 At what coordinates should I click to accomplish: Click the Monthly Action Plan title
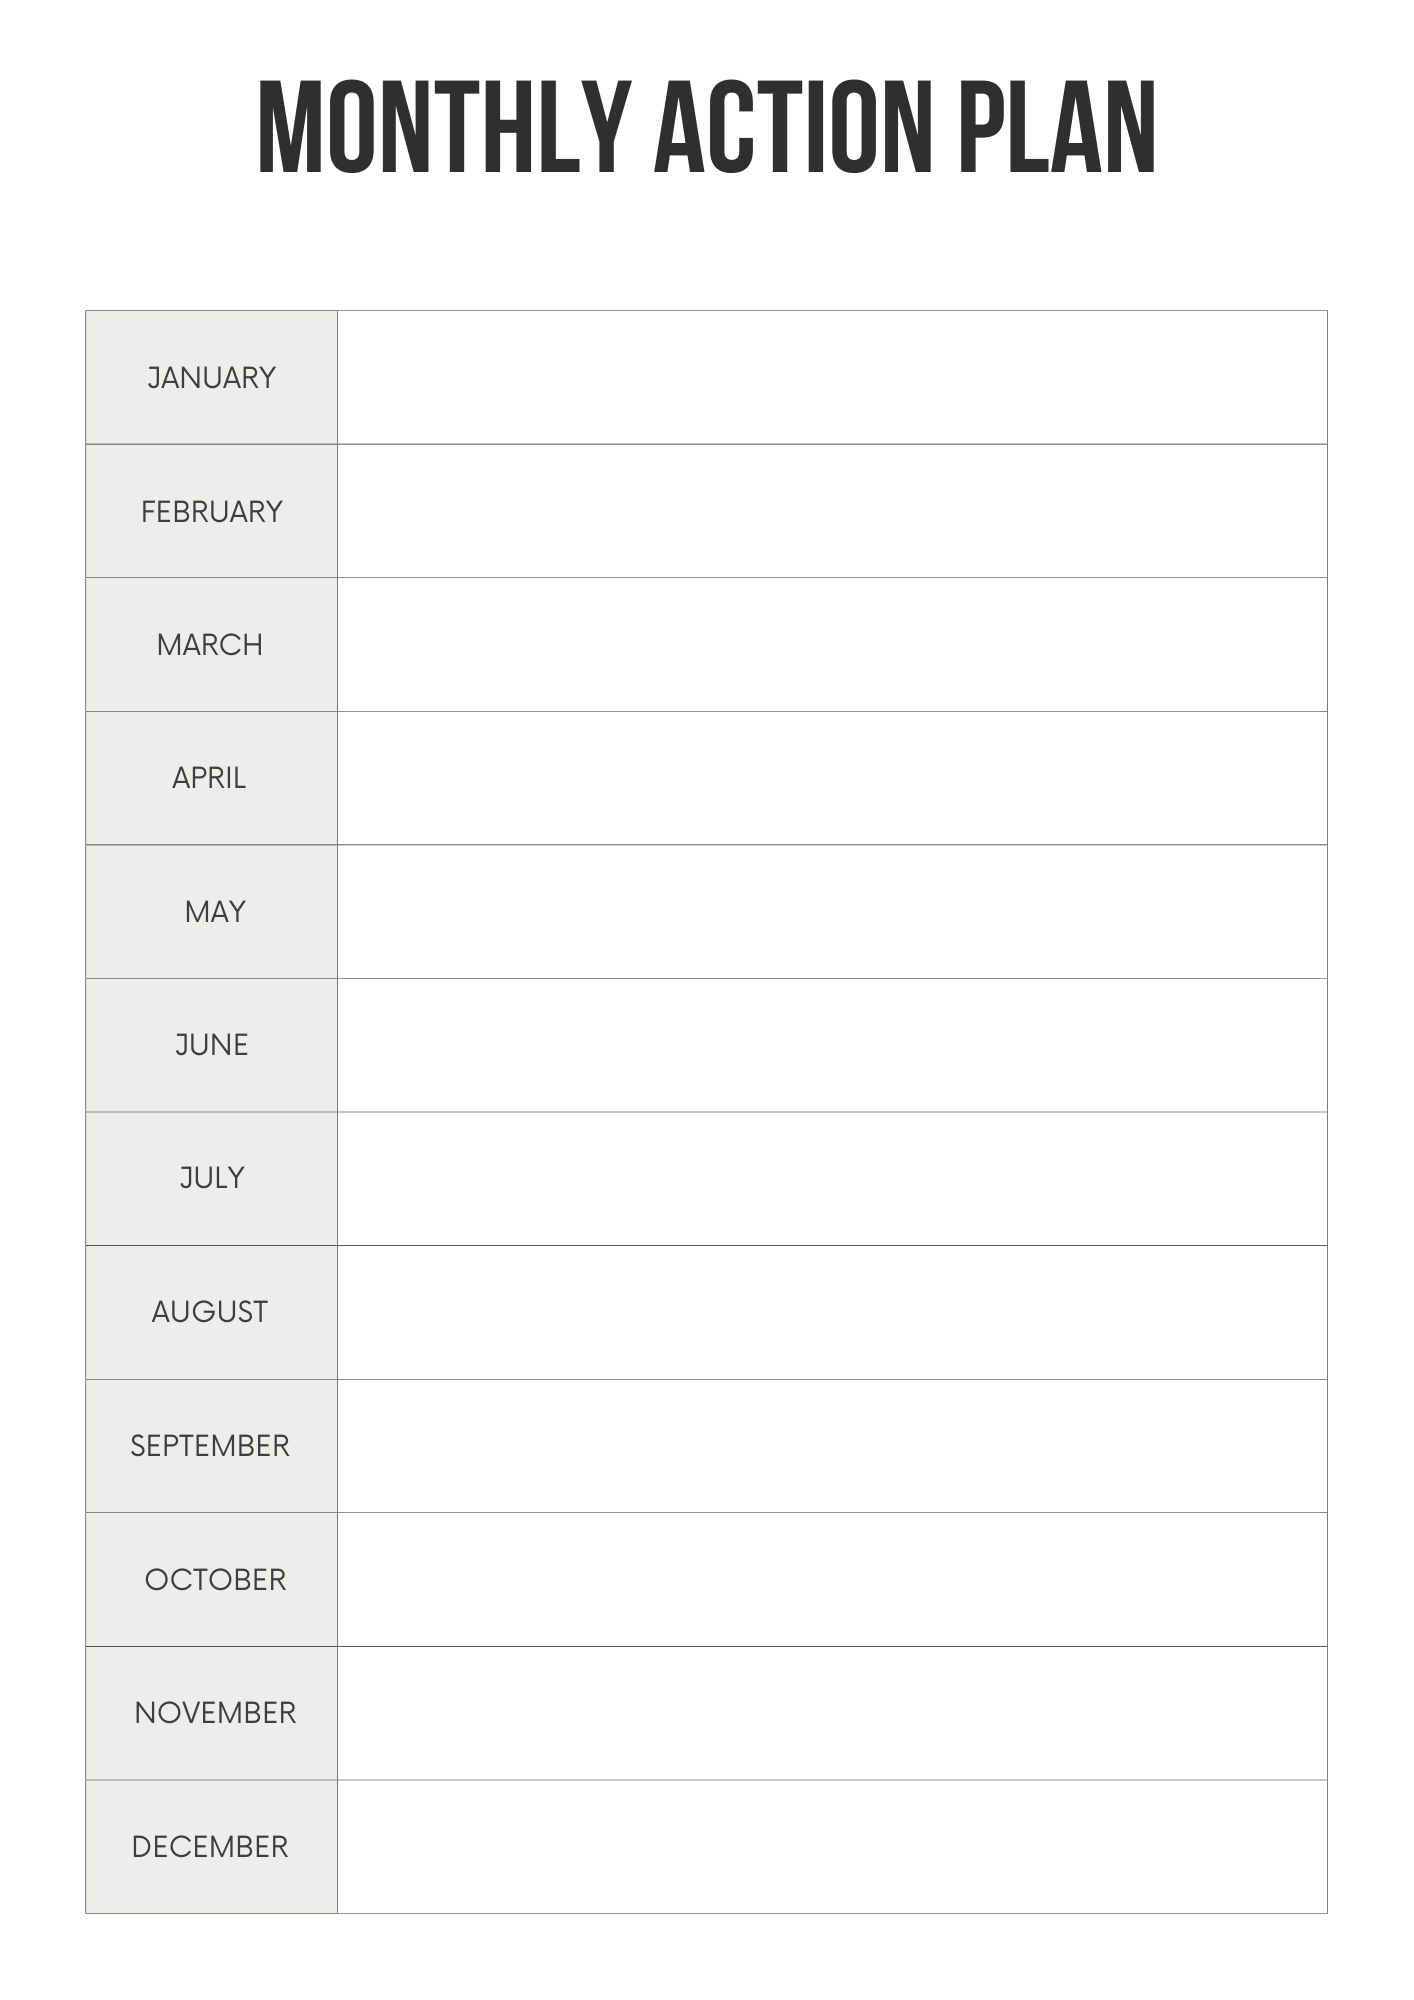point(706,128)
